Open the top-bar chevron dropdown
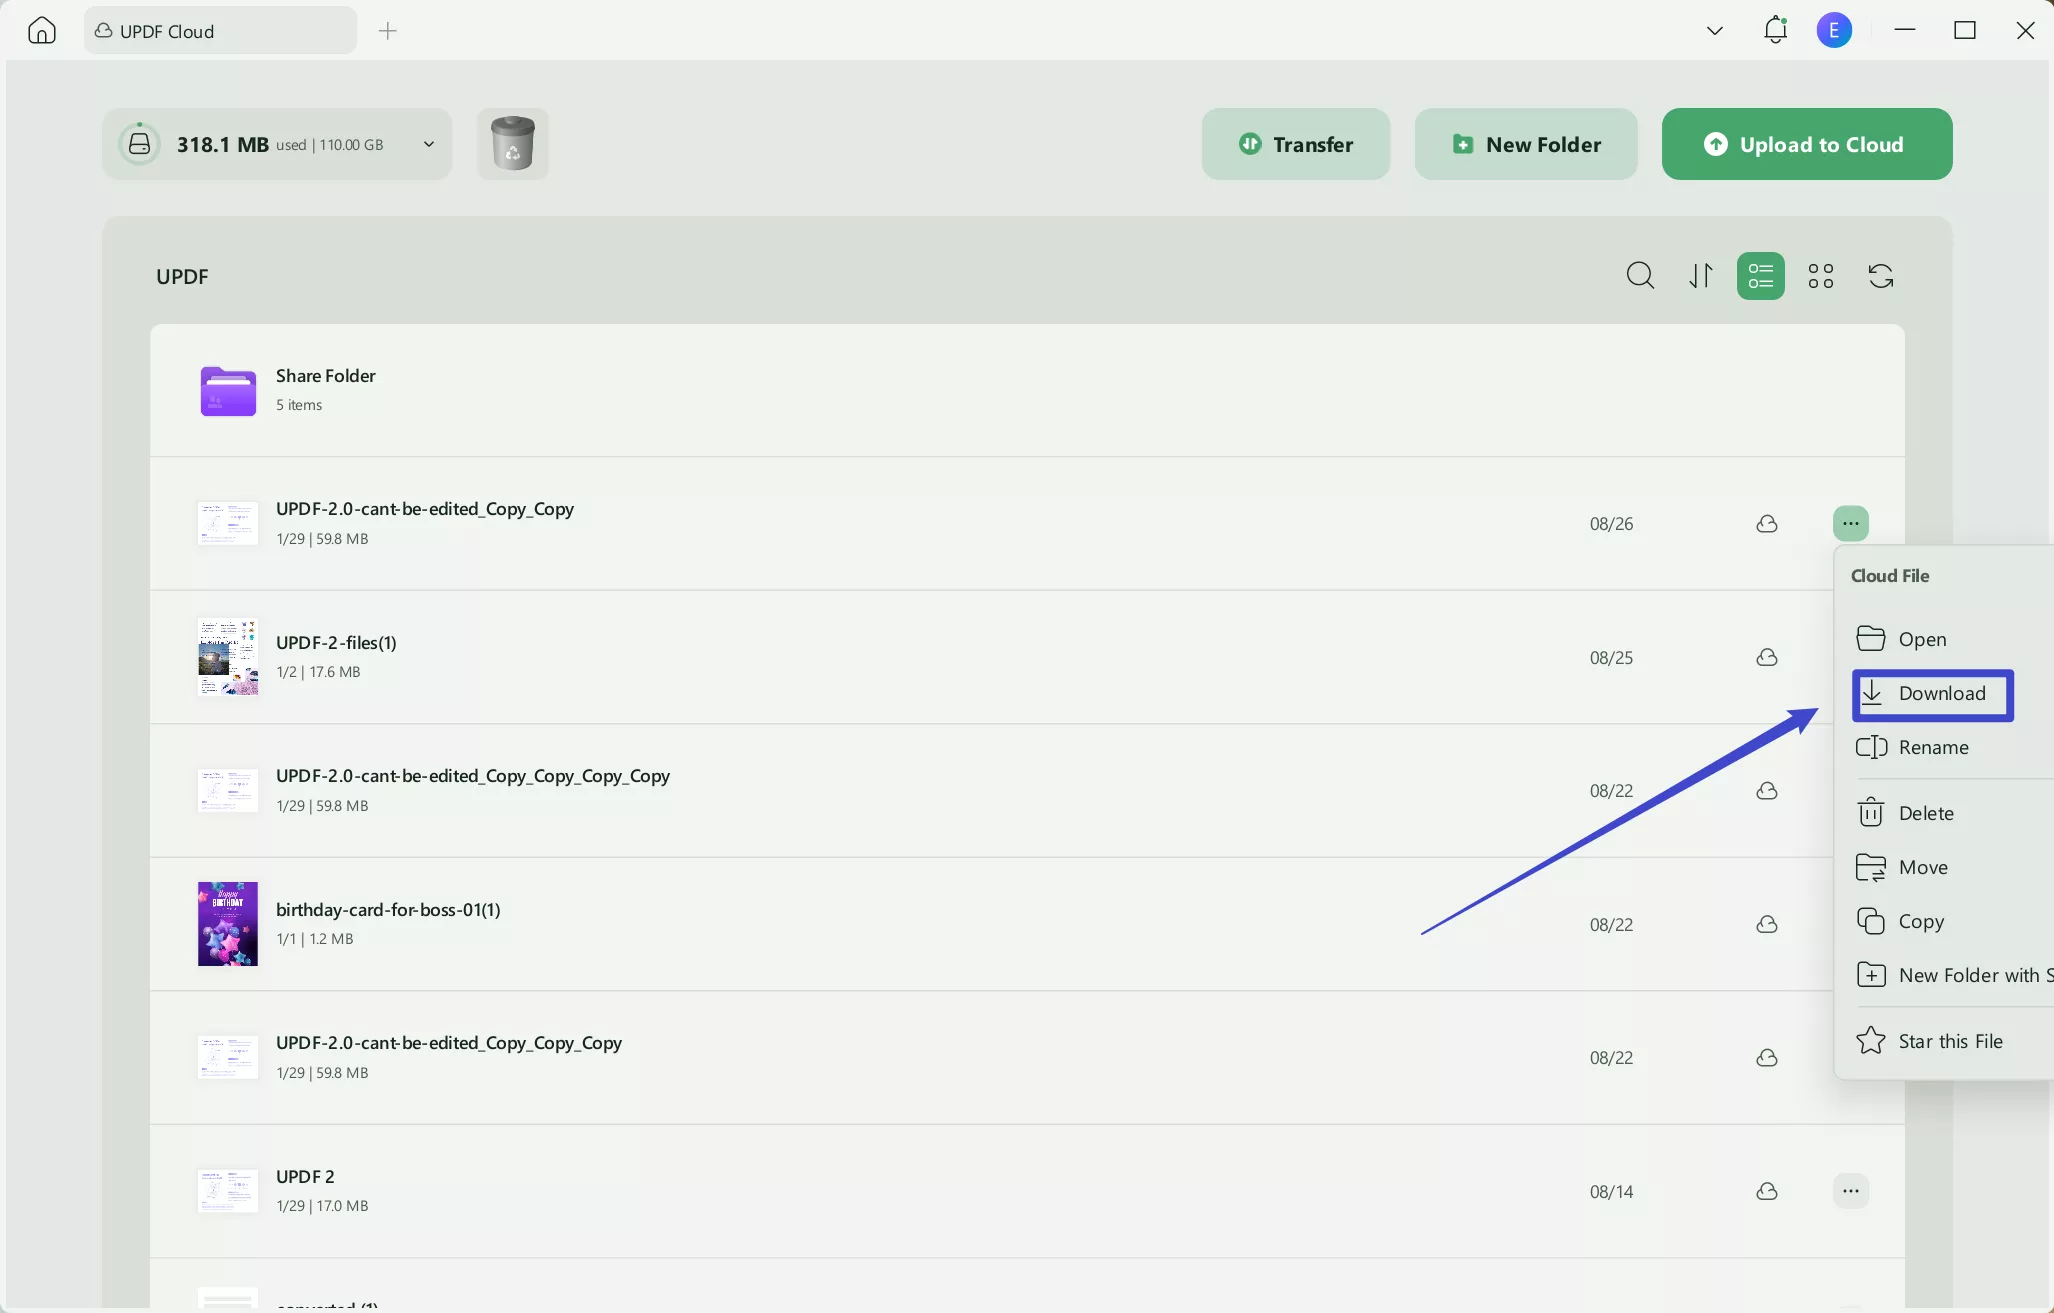 (x=1714, y=30)
